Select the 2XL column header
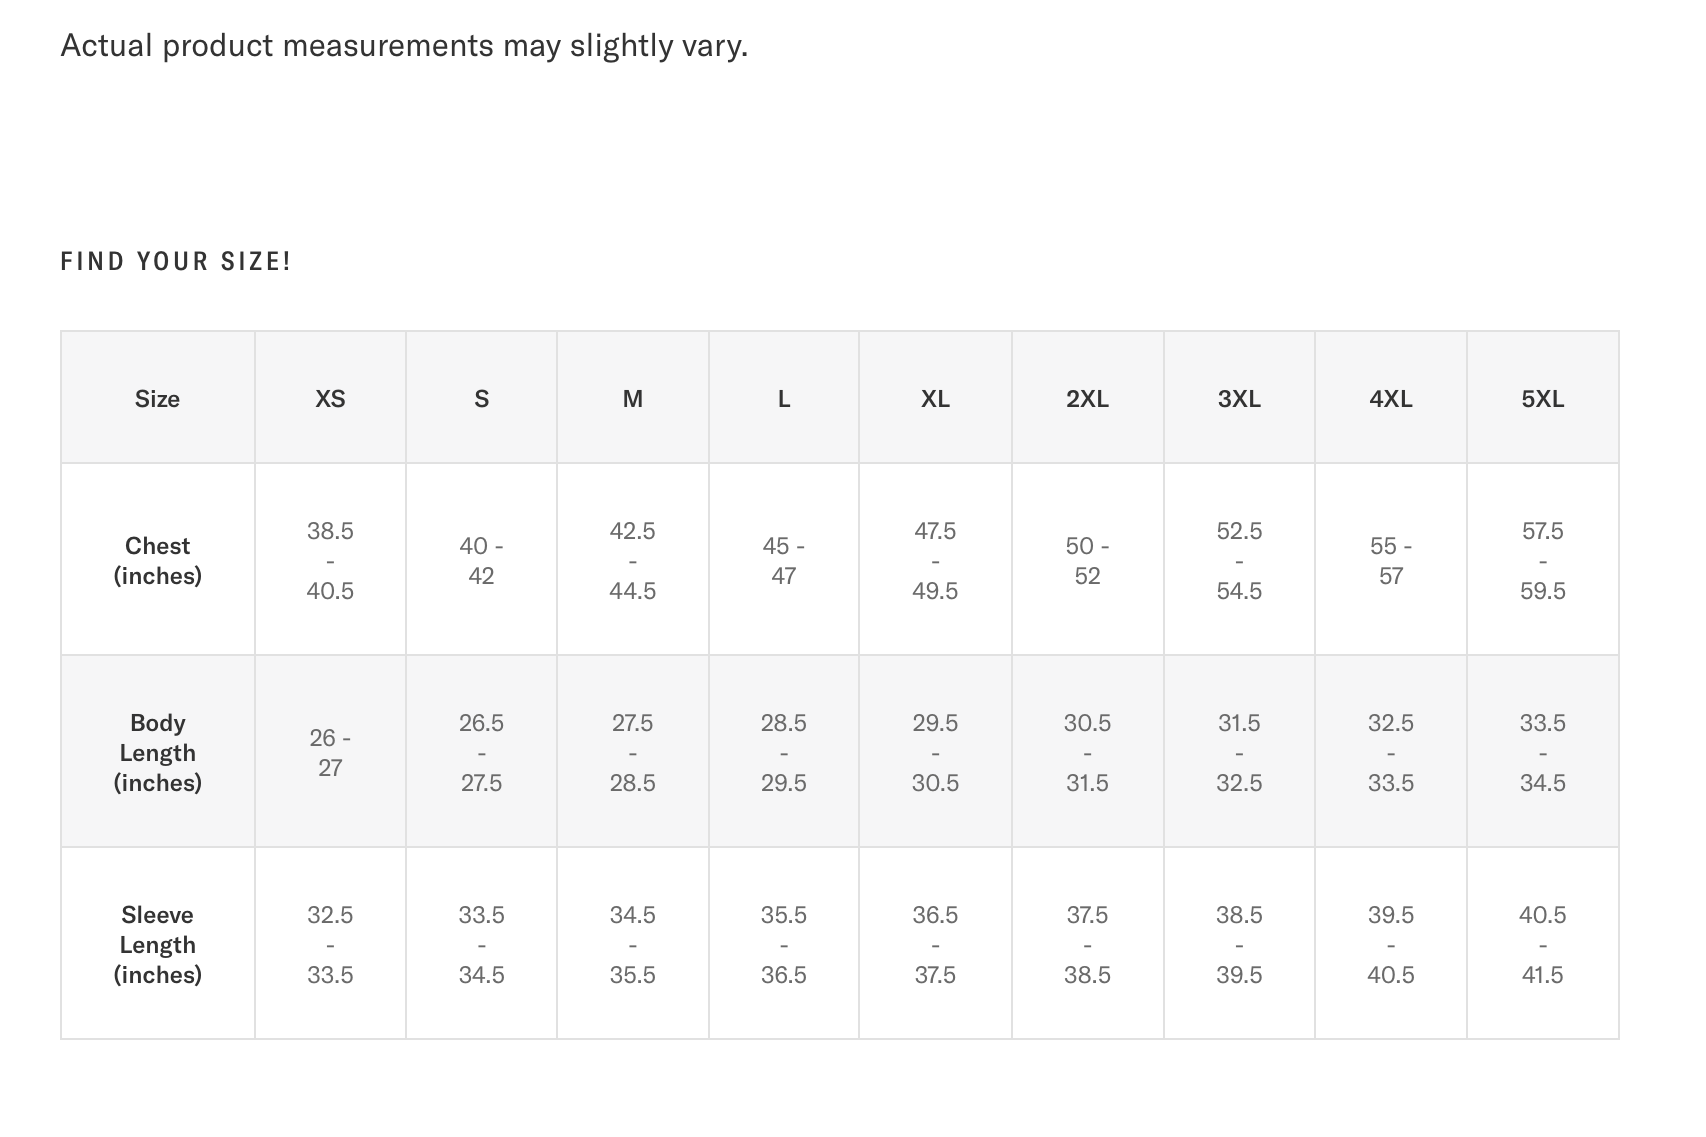The height and width of the screenshot is (1137, 1706). pyautogui.click(x=1087, y=399)
